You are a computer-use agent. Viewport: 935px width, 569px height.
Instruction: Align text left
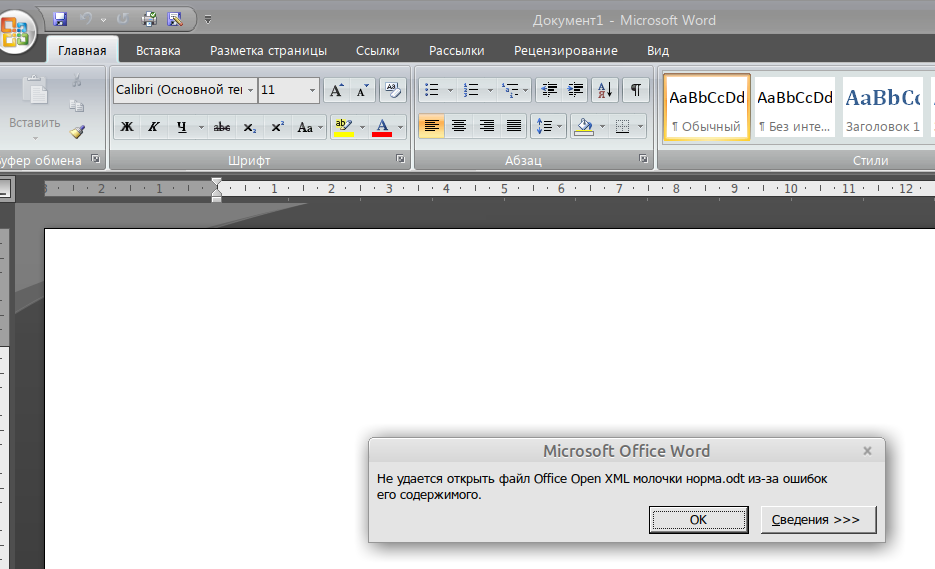click(x=432, y=126)
